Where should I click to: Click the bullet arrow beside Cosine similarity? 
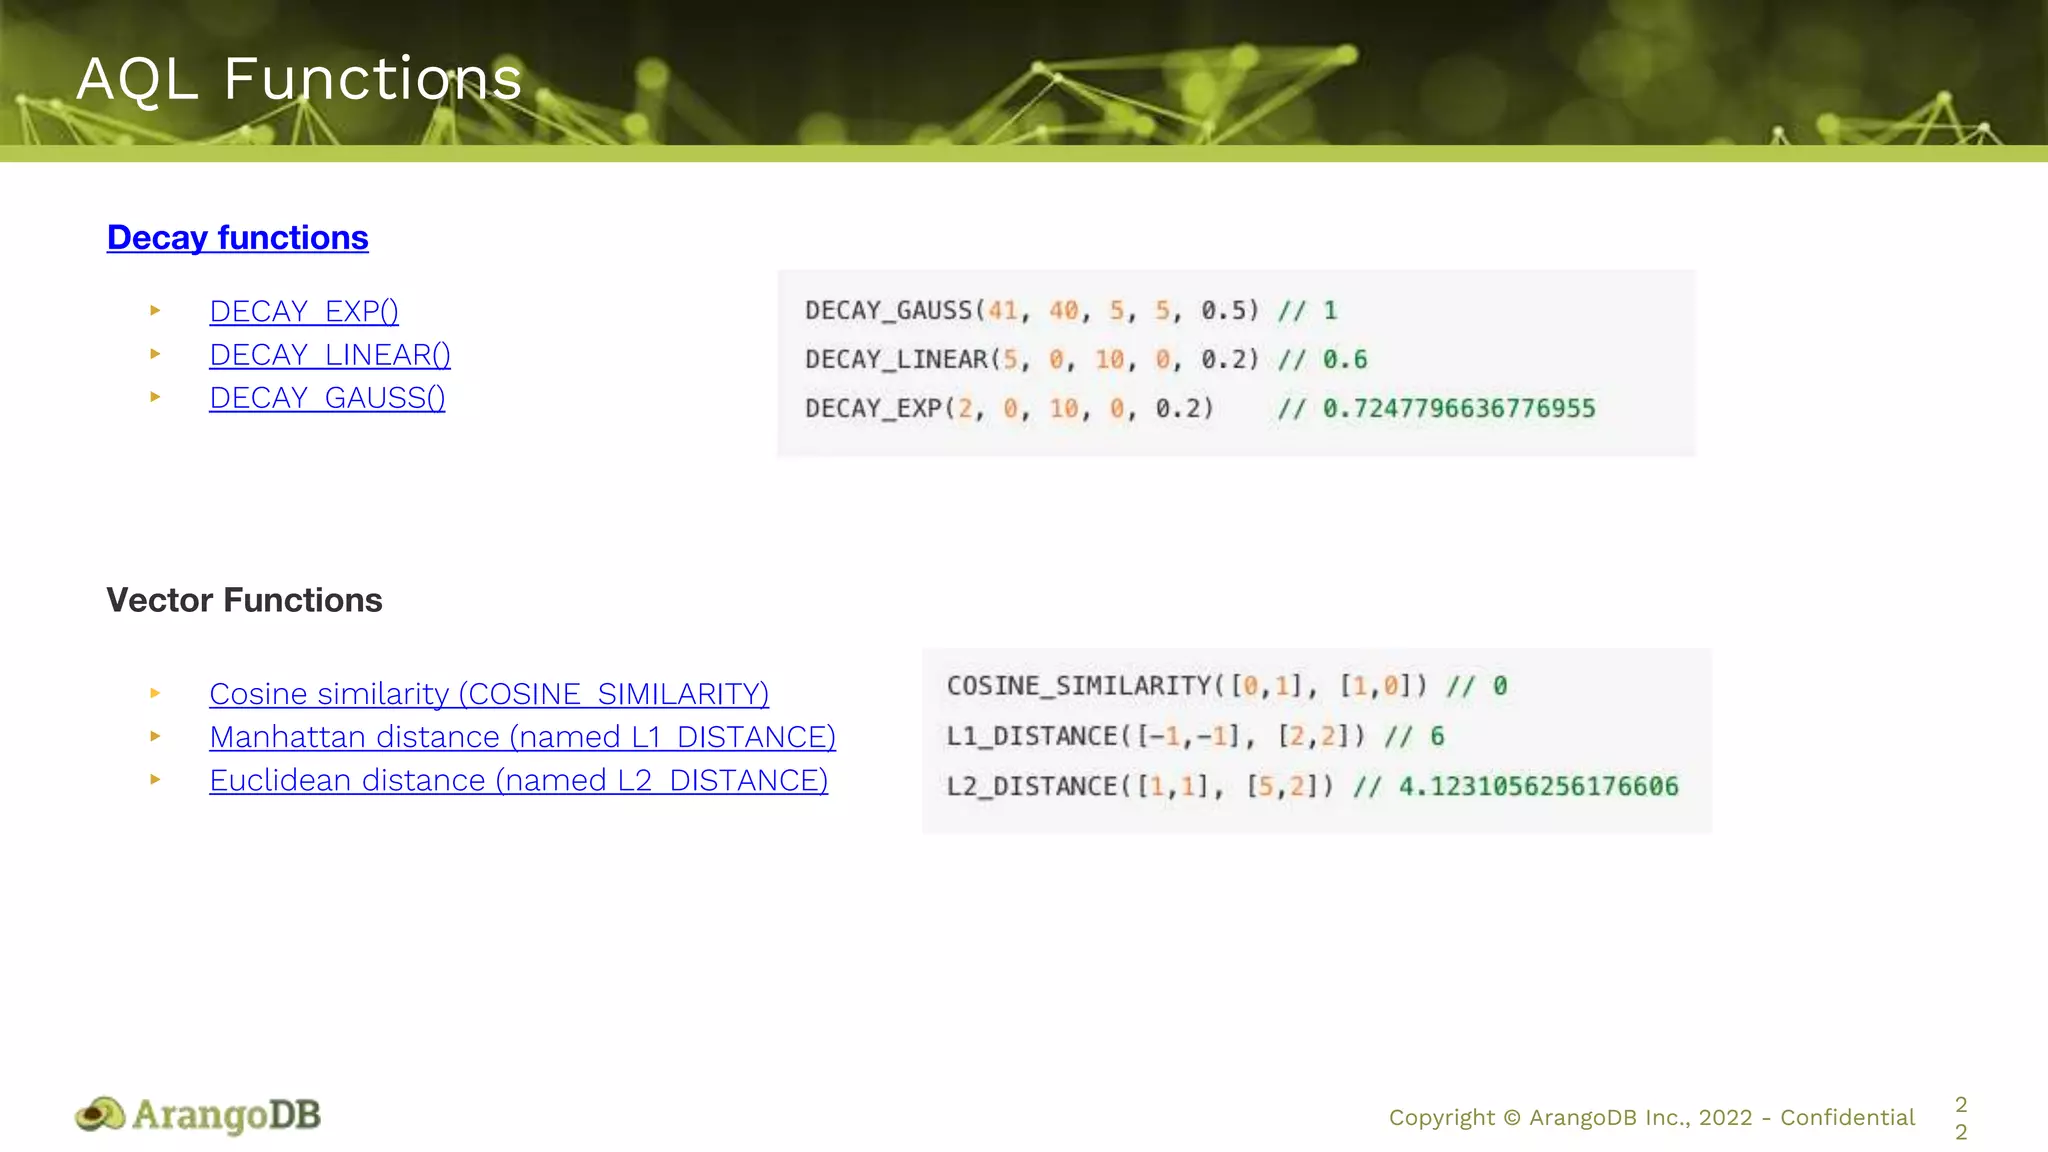(155, 693)
